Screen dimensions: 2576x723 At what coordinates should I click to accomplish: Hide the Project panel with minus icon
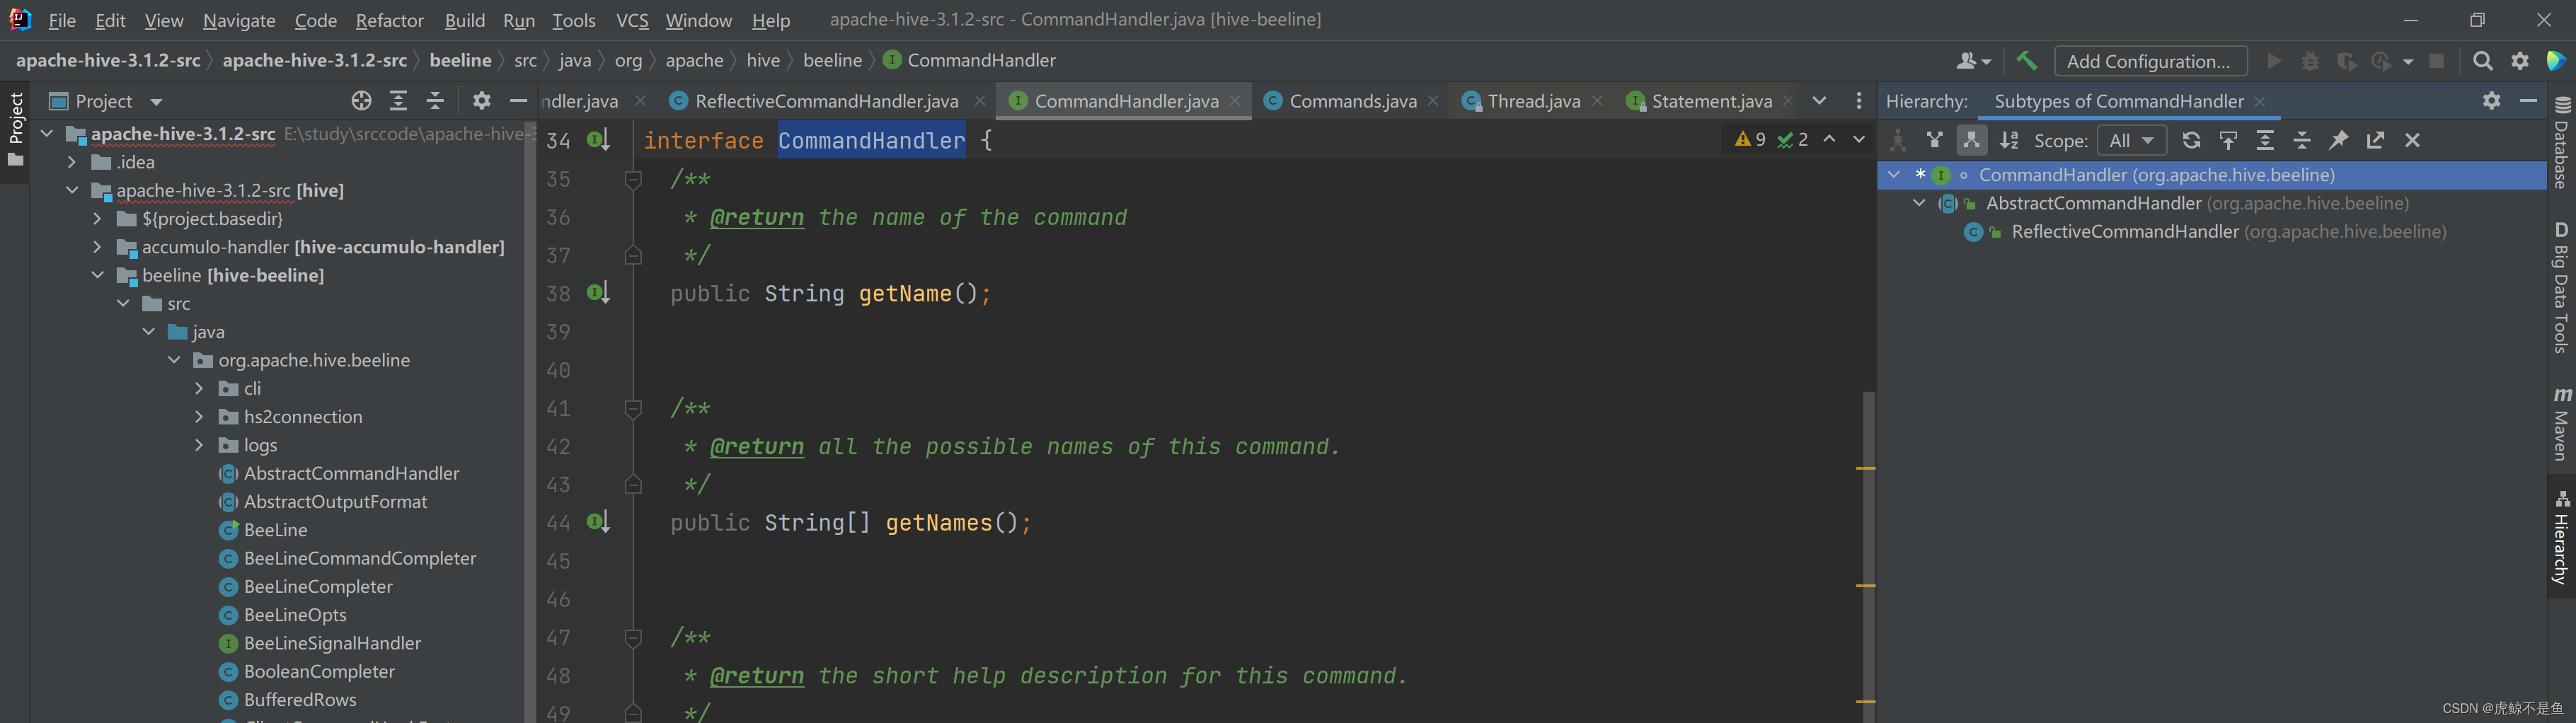coord(518,101)
